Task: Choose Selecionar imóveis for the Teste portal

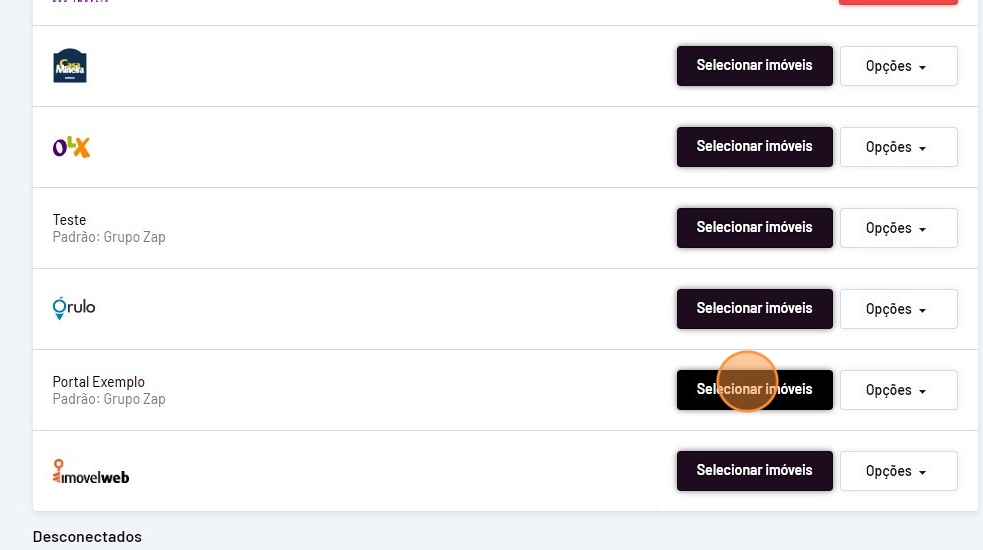Action: click(x=754, y=228)
